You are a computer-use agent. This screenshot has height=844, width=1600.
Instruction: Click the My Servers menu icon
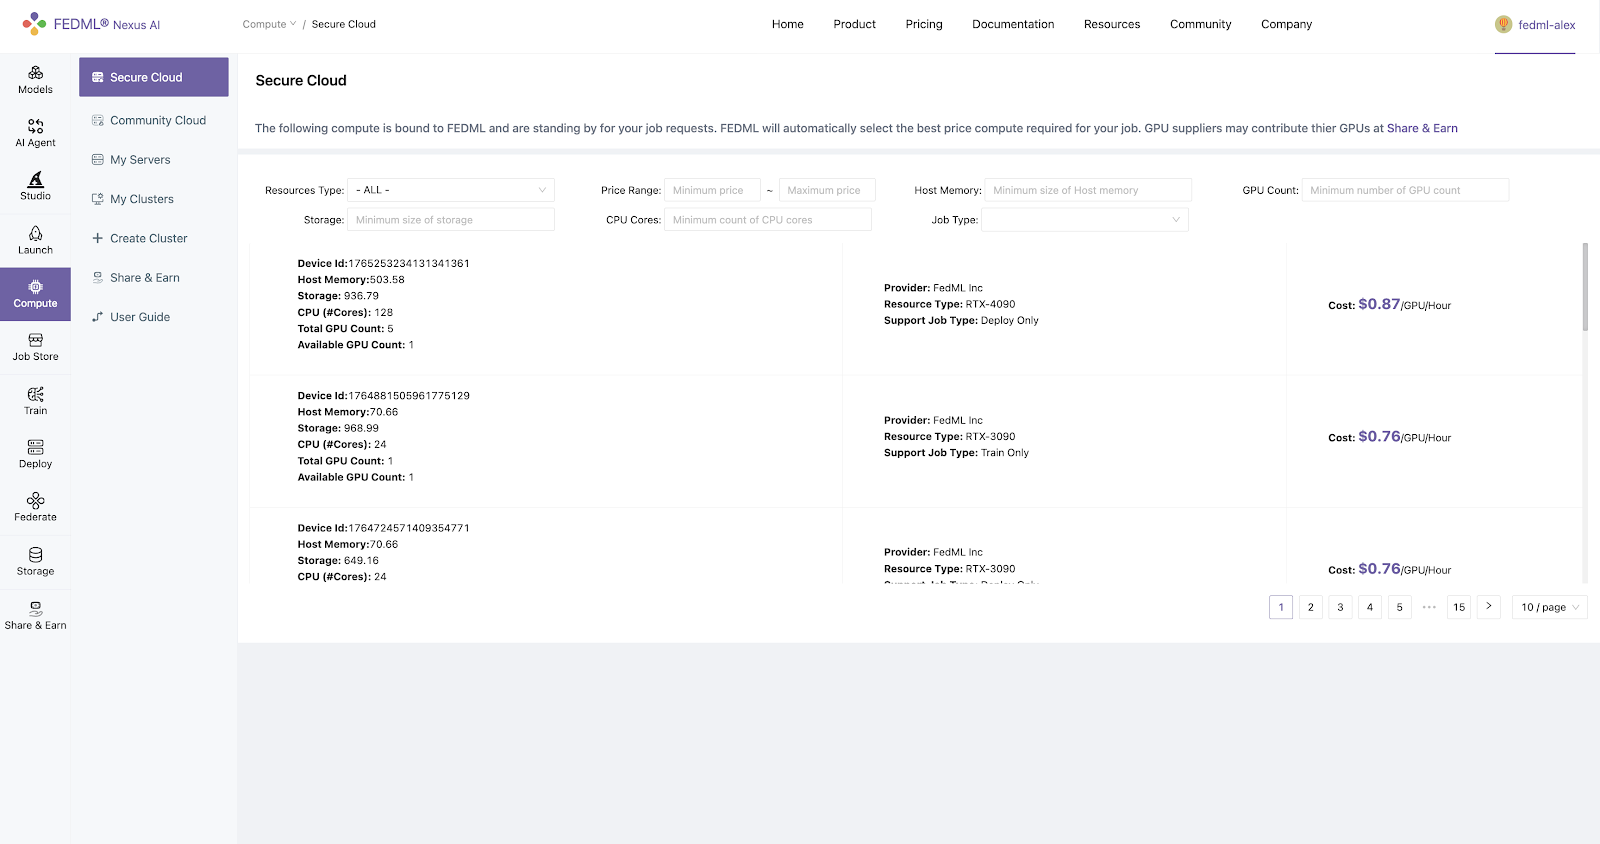point(98,159)
